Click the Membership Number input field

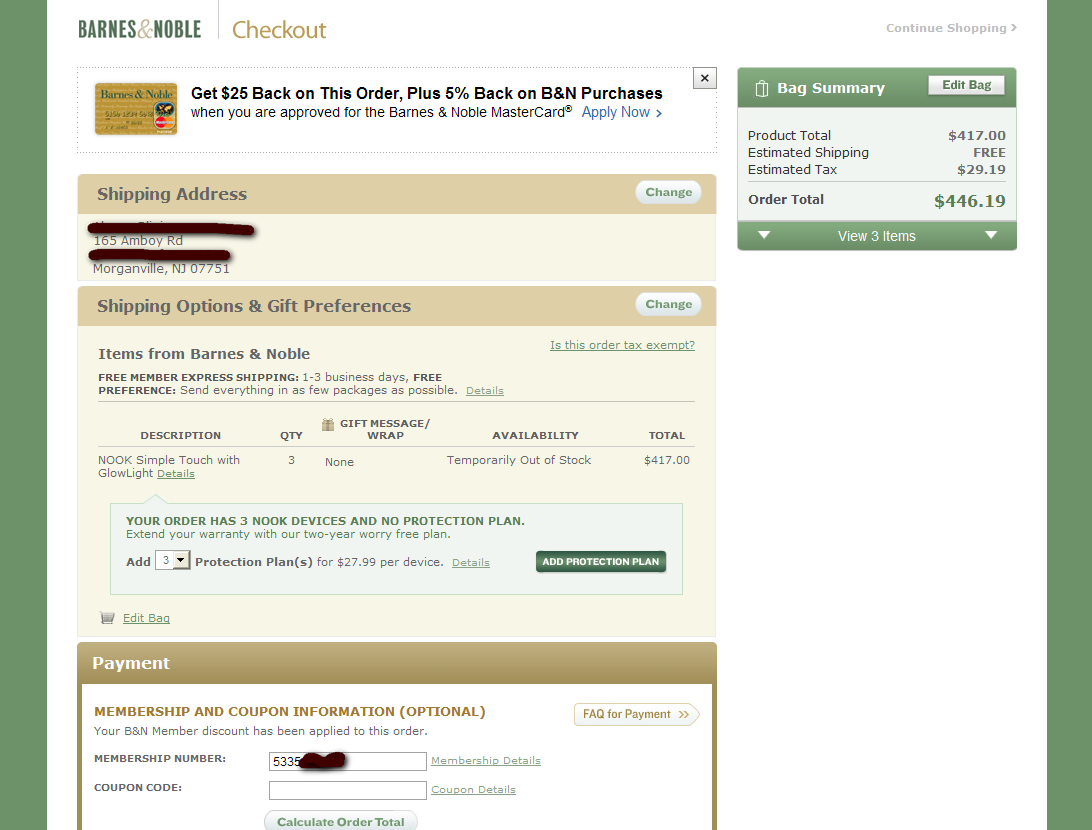pyautogui.click(x=348, y=761)
